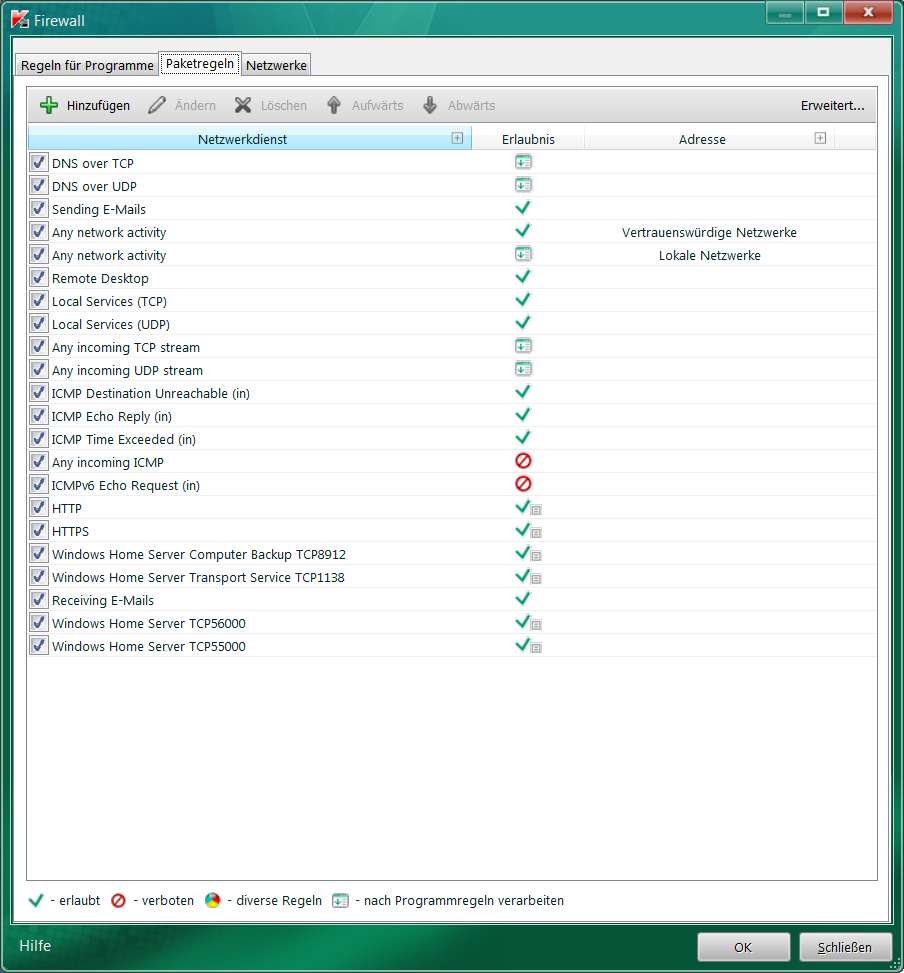Sort by the Erlaubnis column header
The image size is (904, 973).
pos(528,139)
